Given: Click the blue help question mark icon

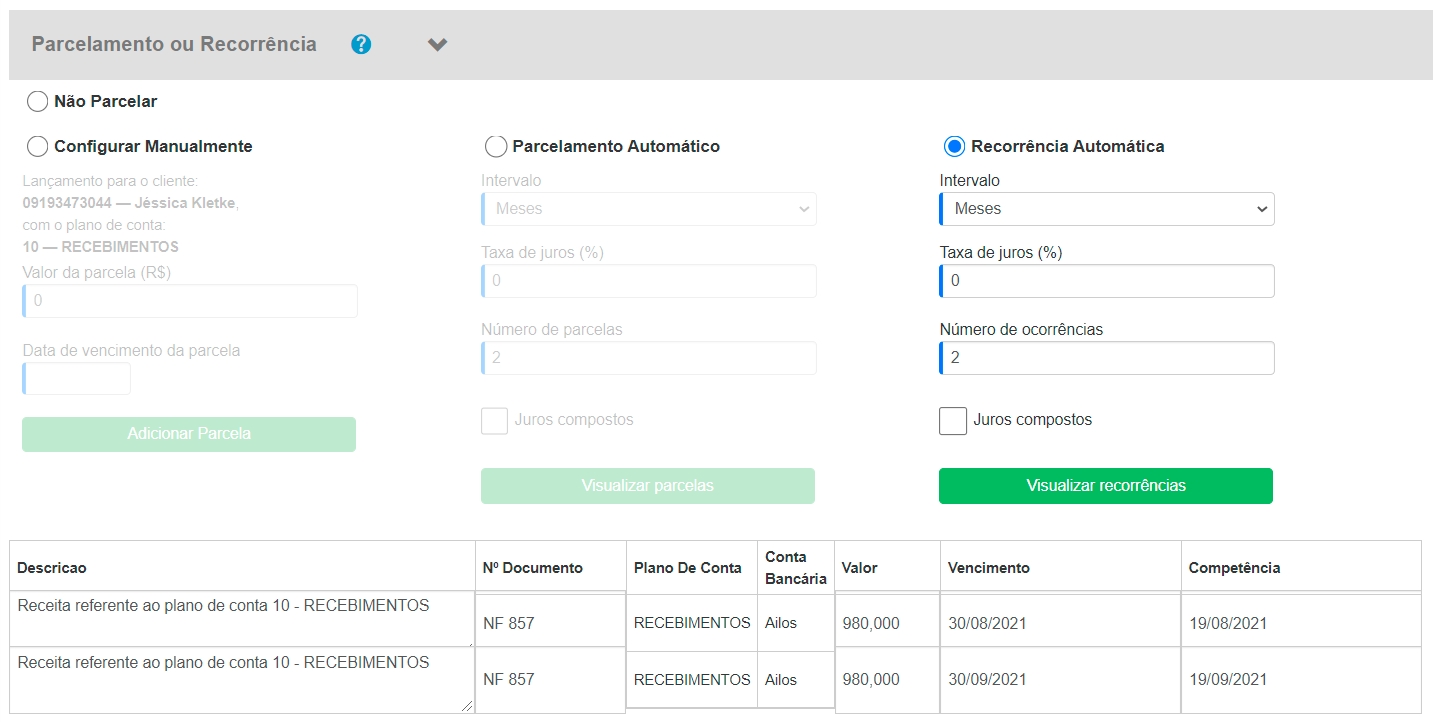Looking at the screenshot, I should [361, 44].
